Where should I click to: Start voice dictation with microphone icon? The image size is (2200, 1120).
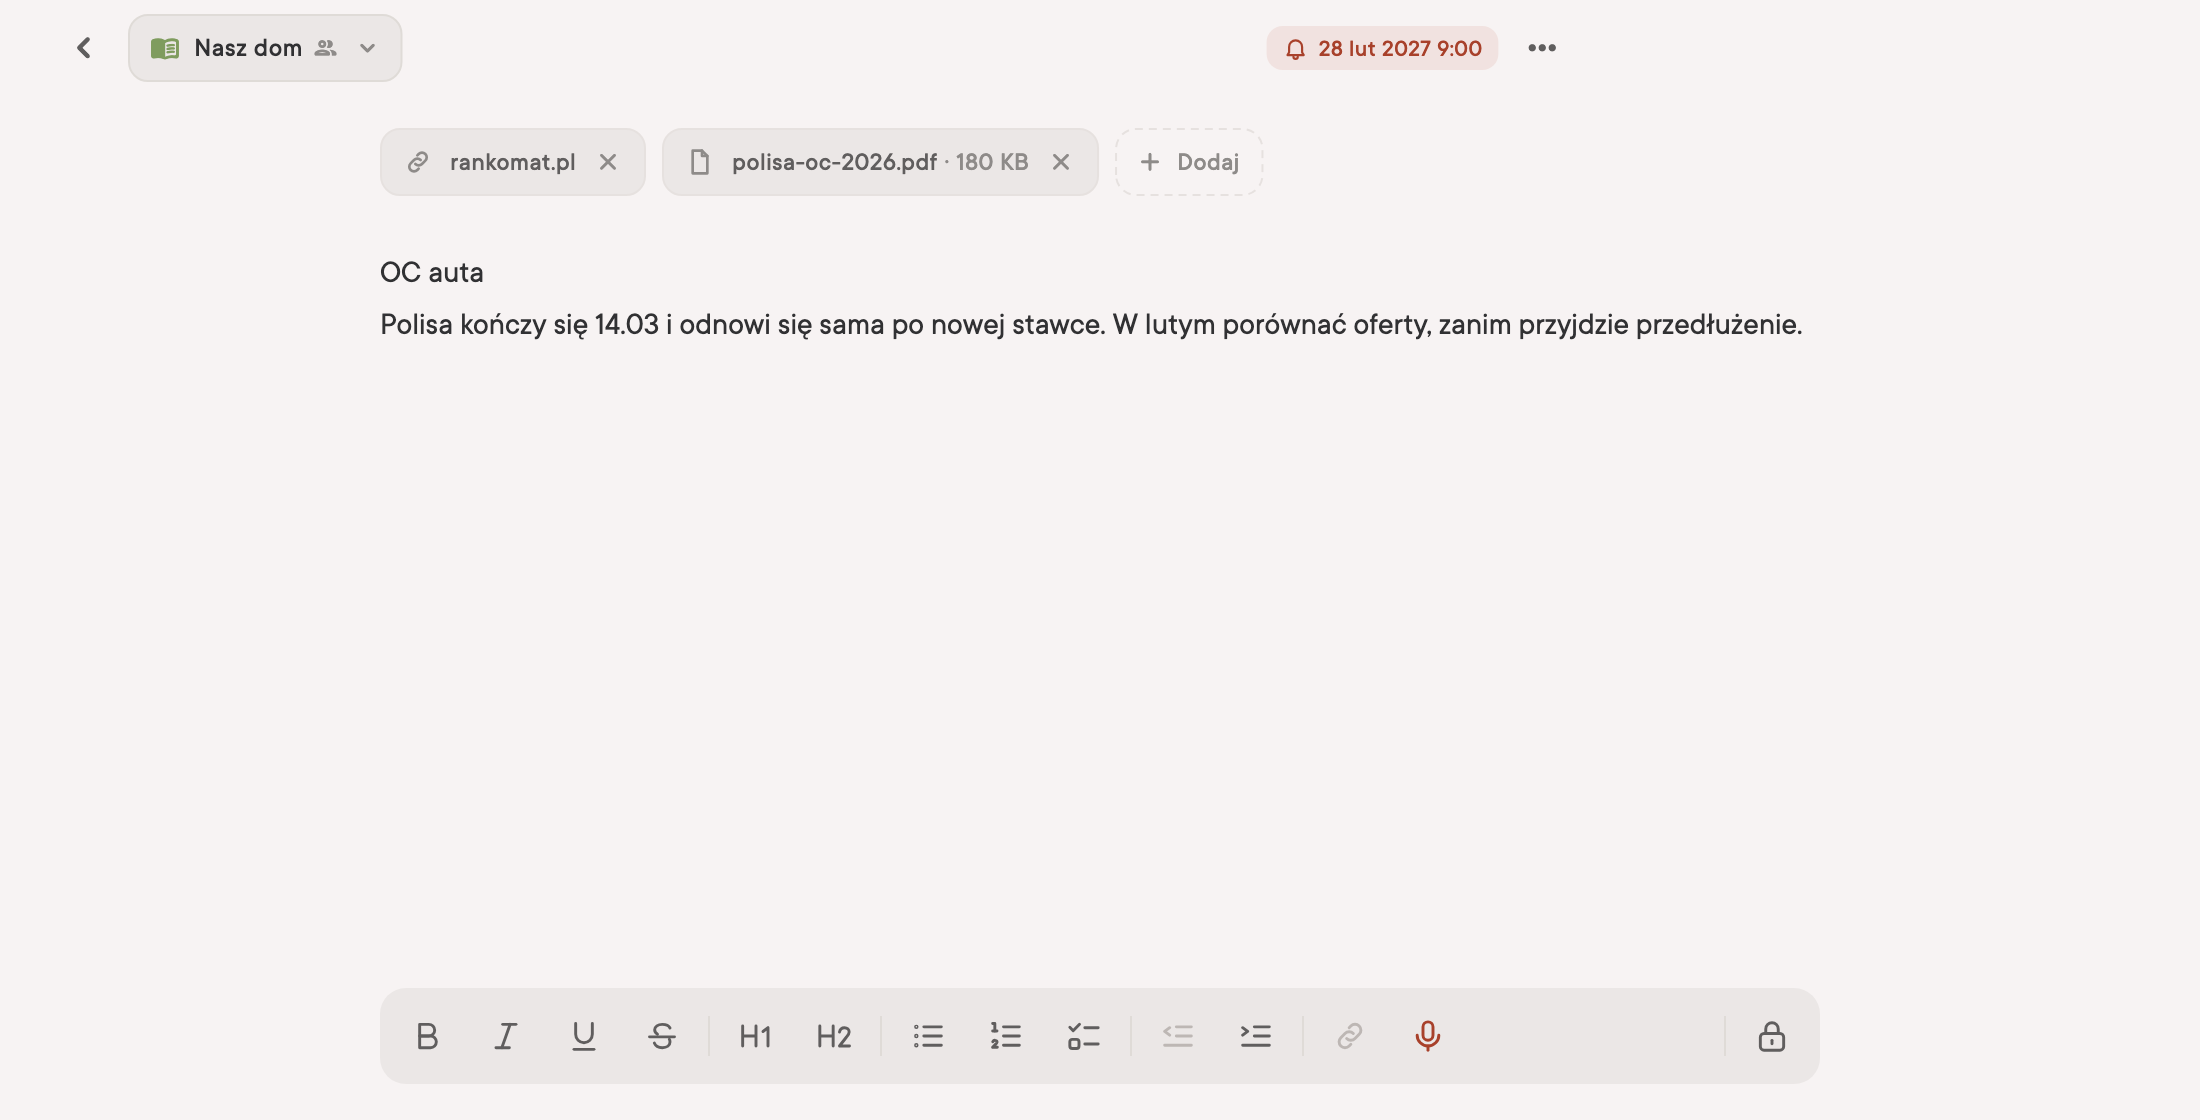(1428, 1036)
